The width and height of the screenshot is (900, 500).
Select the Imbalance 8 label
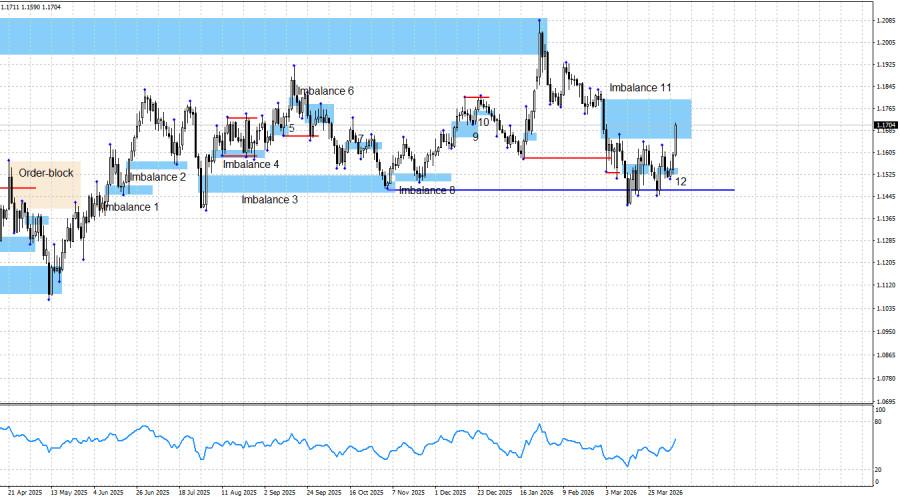point(427,190)
